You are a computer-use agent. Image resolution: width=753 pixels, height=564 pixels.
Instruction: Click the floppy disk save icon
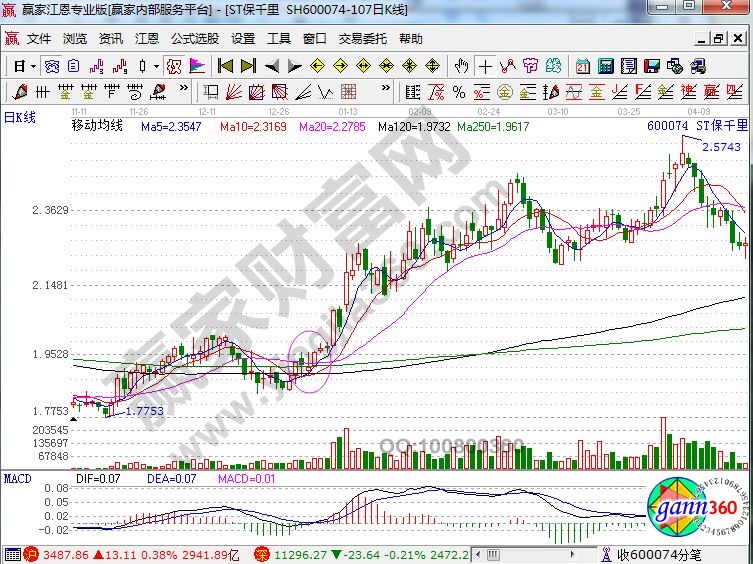654,66
